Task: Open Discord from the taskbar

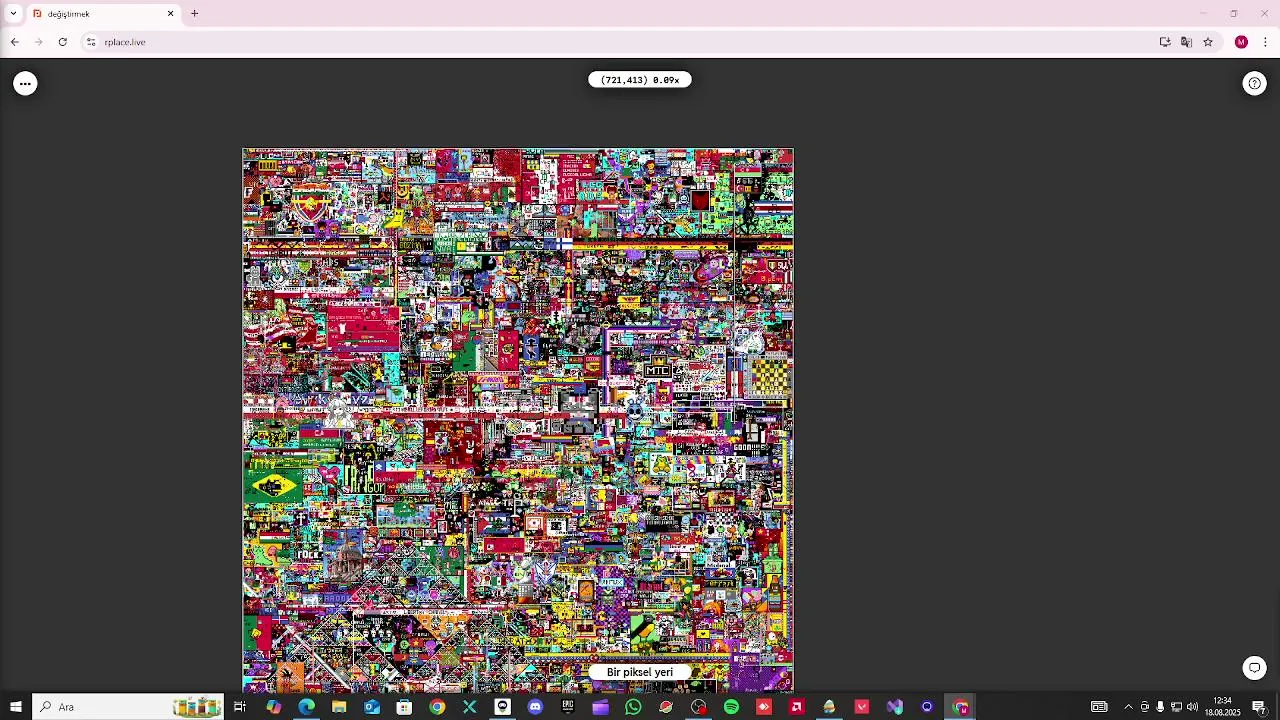Action: tap(535, 707)
